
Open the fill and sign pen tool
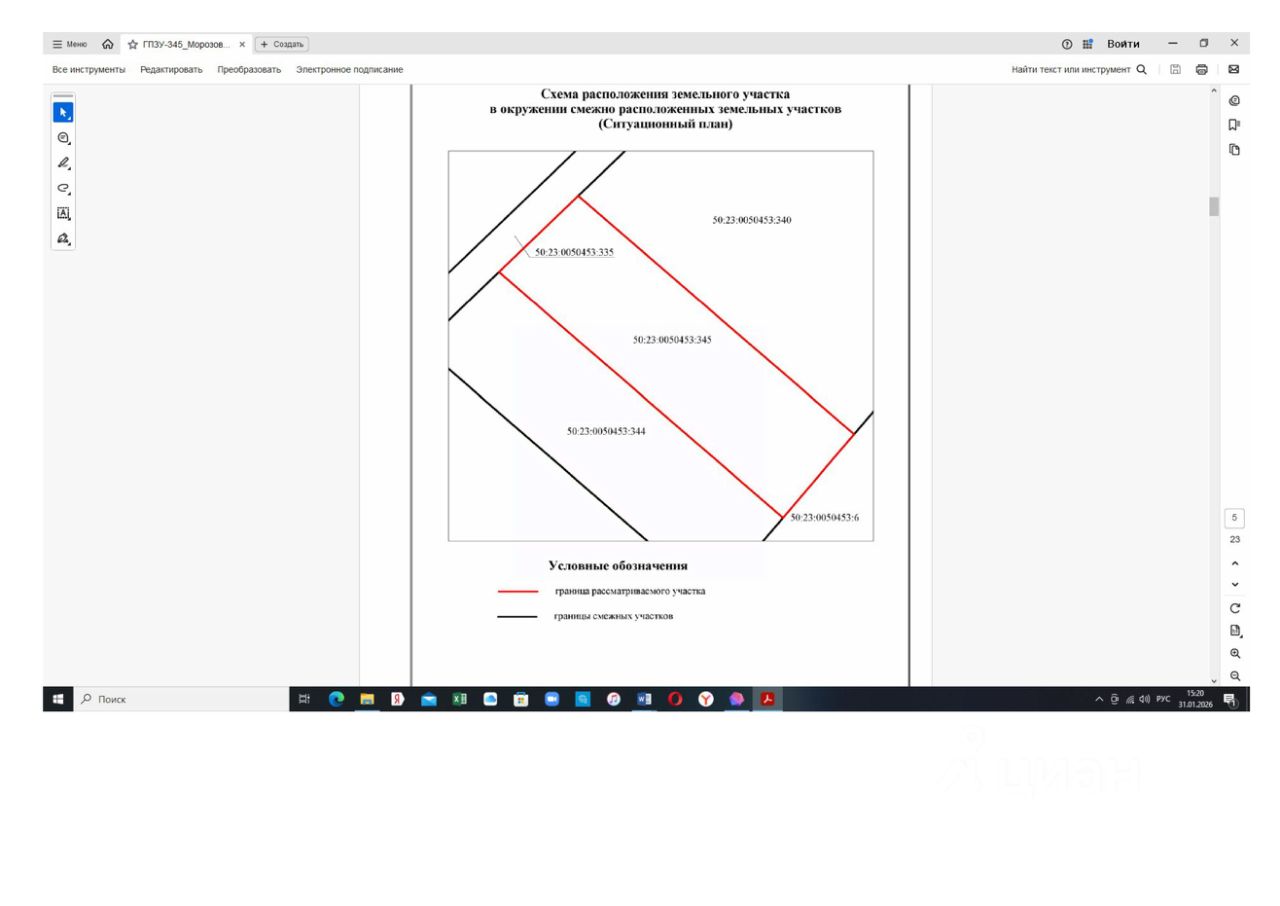pyautogui.click(x=63, y=239)
